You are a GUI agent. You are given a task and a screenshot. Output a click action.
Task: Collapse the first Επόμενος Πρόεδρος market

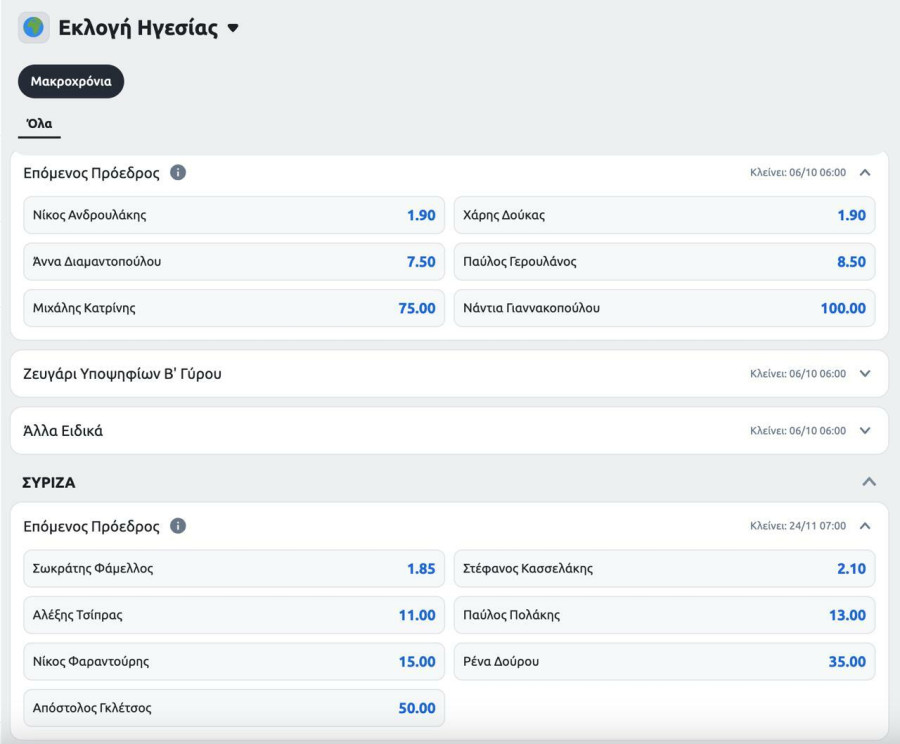[x=865, y=172]
